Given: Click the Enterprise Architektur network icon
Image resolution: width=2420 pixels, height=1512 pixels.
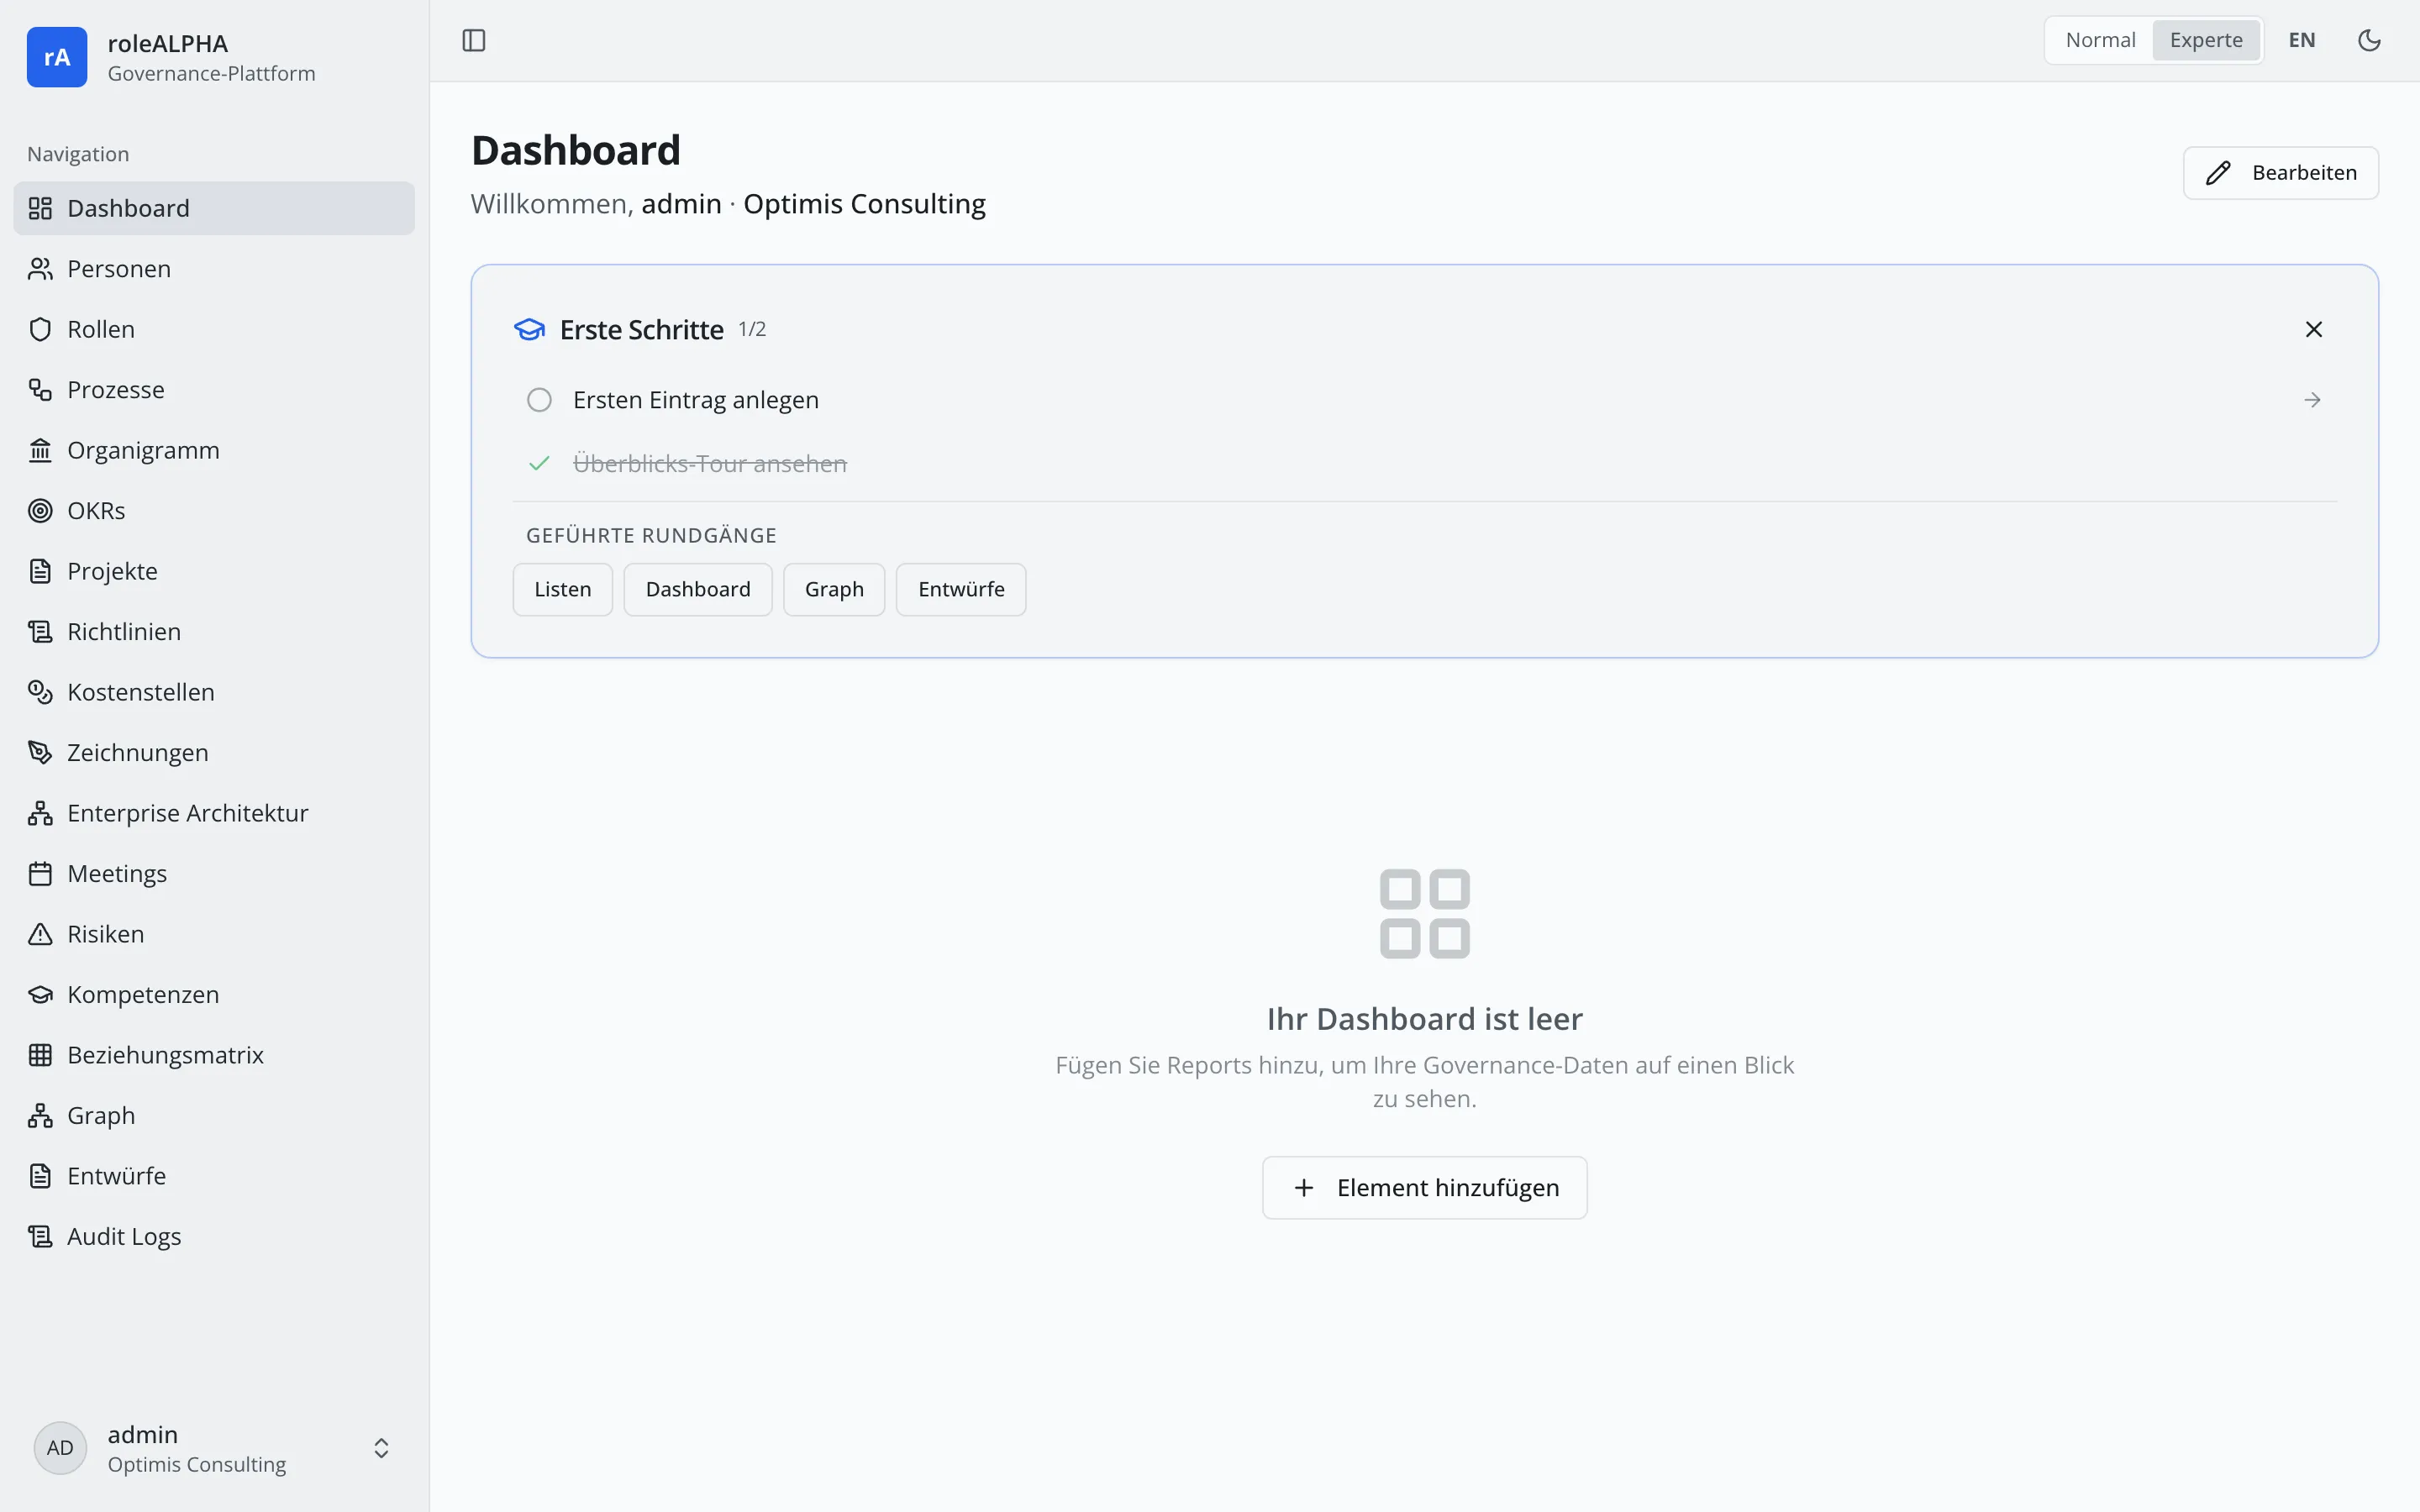Looking at the screenshot, I should pos(40,813).
